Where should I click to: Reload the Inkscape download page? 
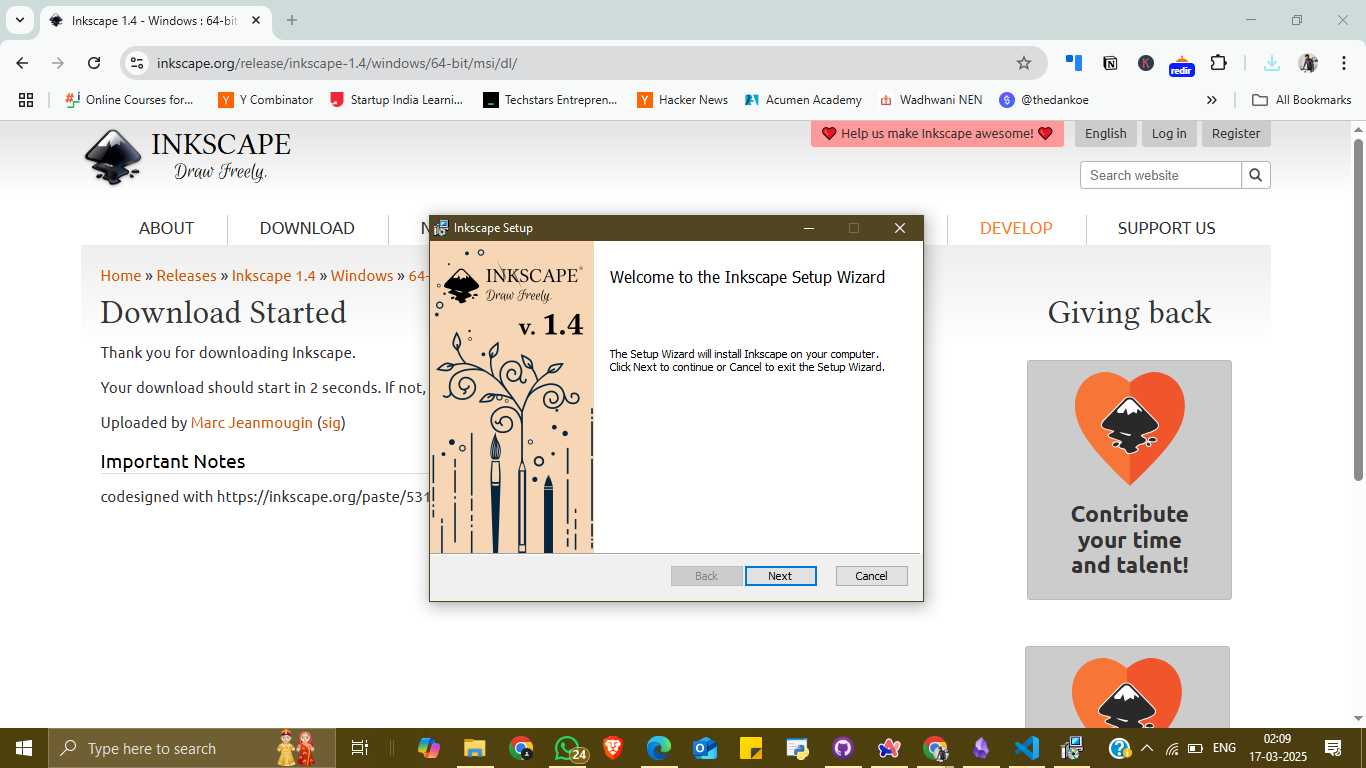tap(94, 63)
